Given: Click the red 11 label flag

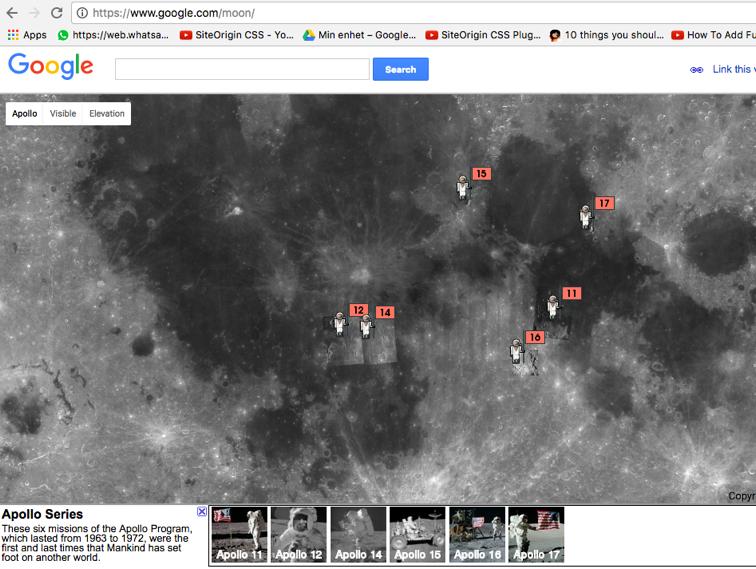Looking at the screenshot, I should click(571, 293).
